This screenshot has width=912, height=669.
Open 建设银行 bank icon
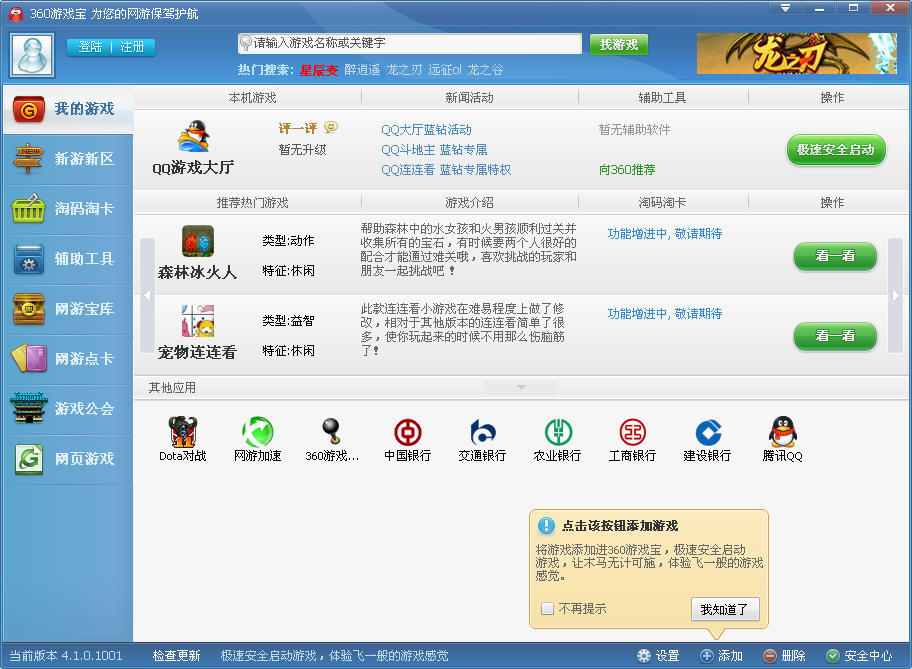pos(708,432)
